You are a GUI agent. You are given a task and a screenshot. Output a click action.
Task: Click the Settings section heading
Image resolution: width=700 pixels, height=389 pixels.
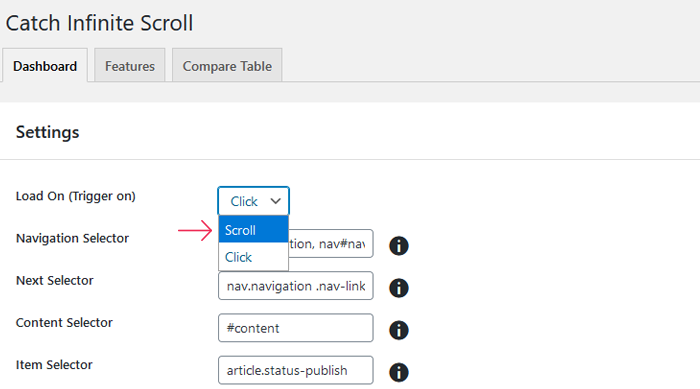coord(47,132)
